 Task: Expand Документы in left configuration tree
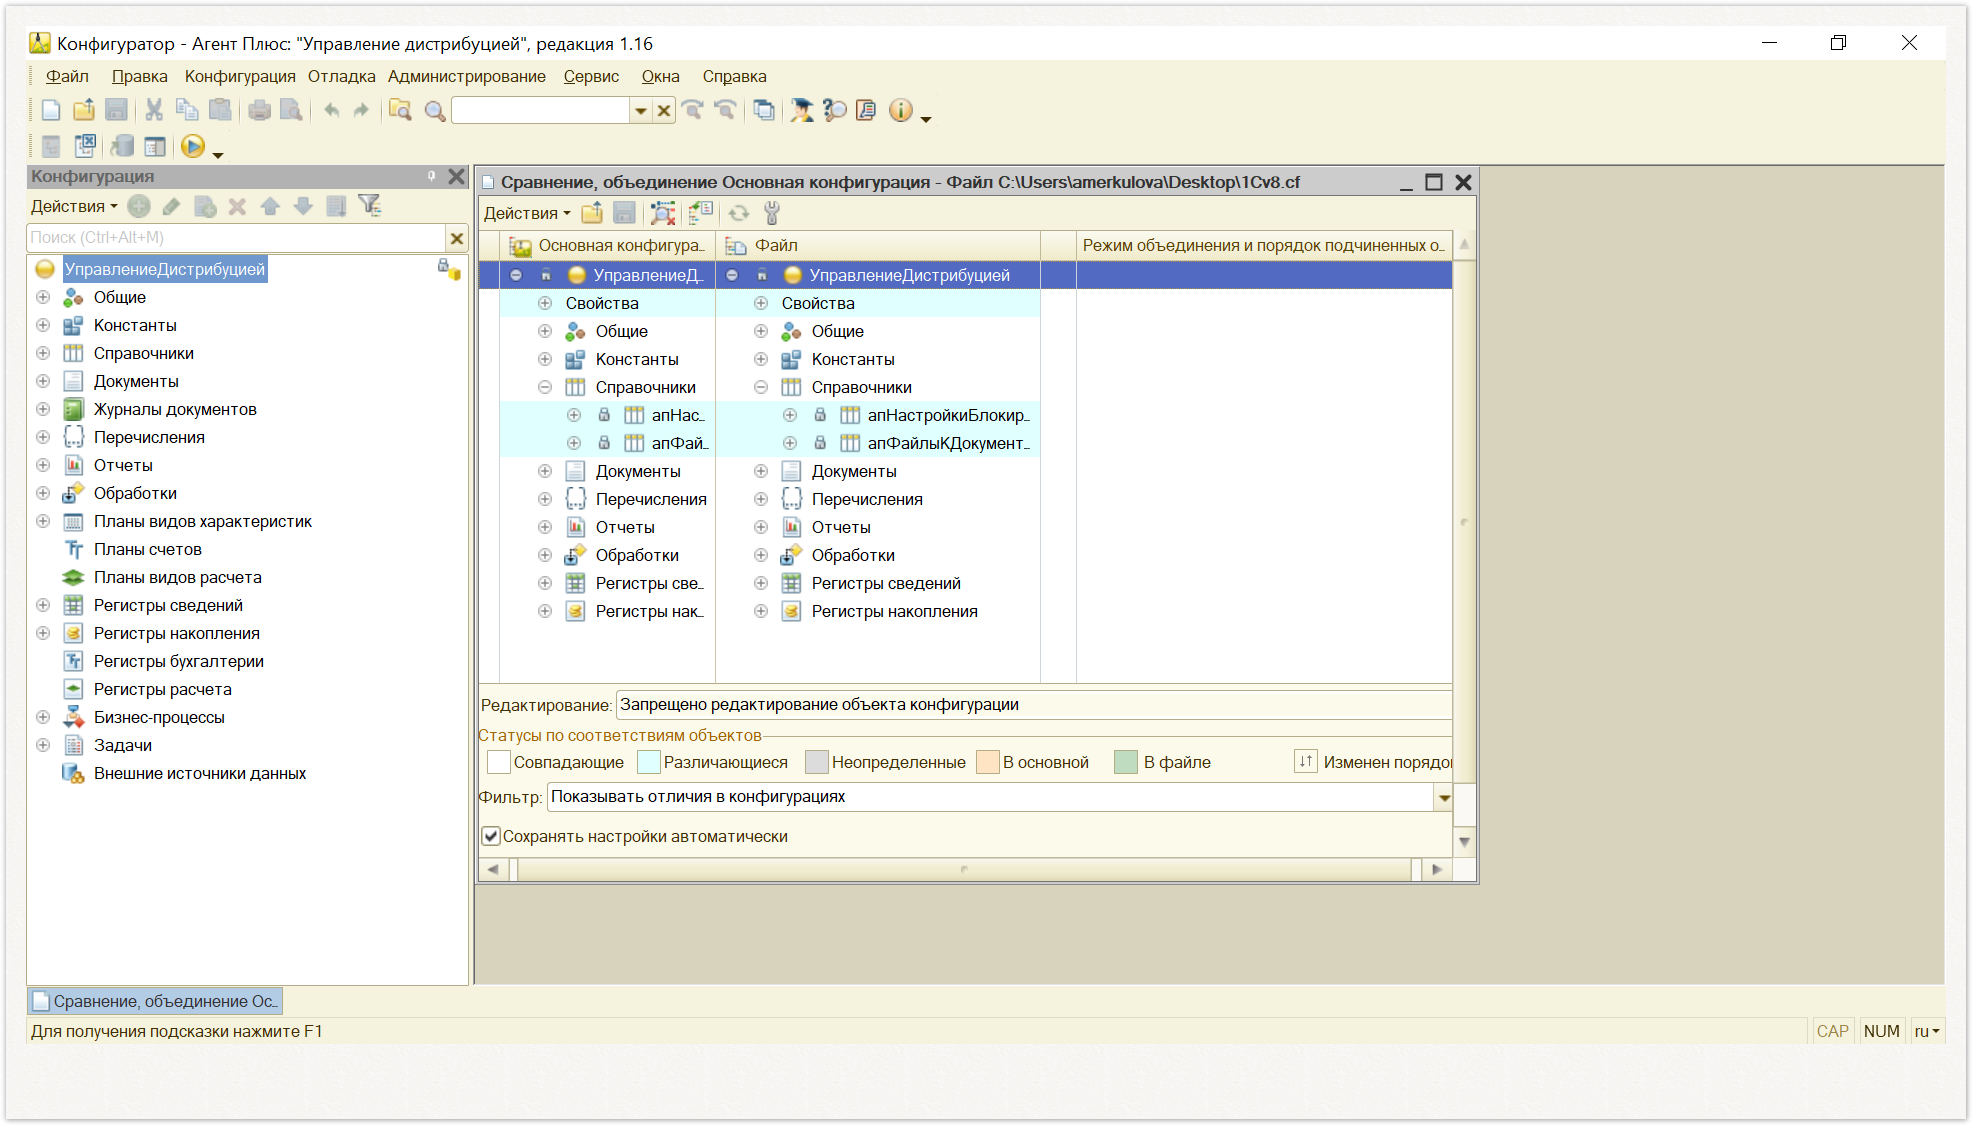point(43,381)
